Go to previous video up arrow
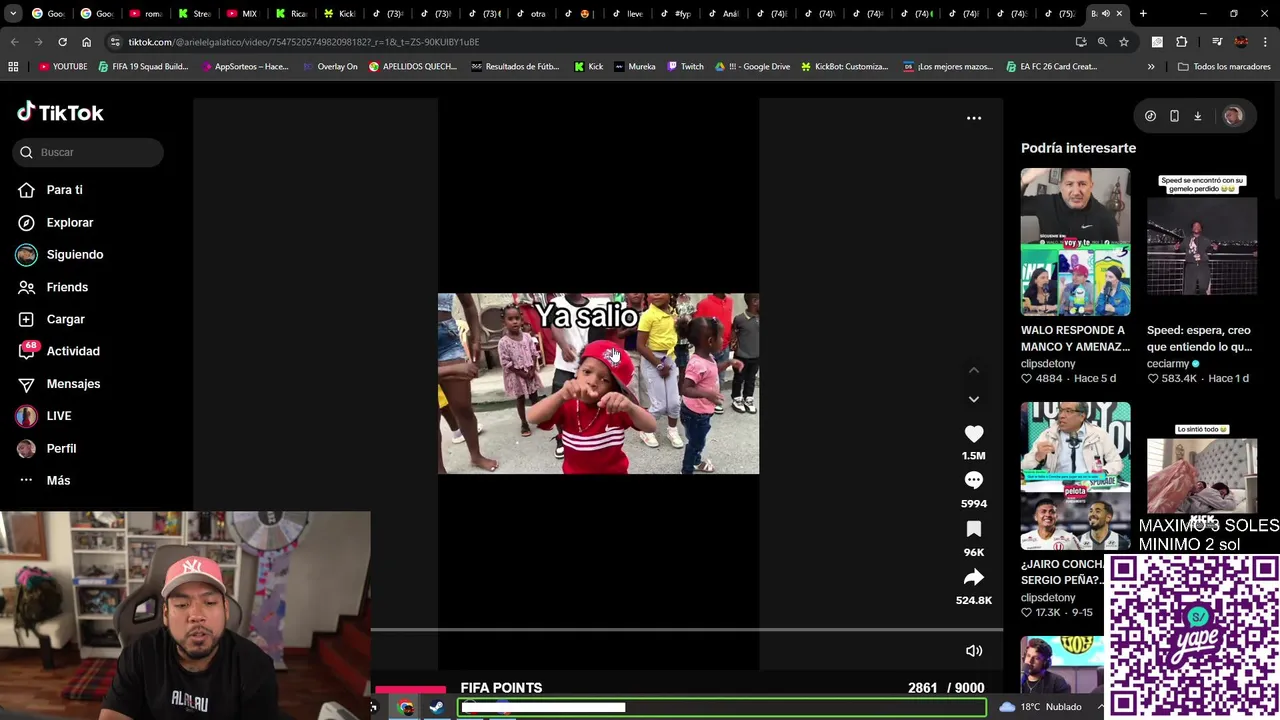 point(973,370)
